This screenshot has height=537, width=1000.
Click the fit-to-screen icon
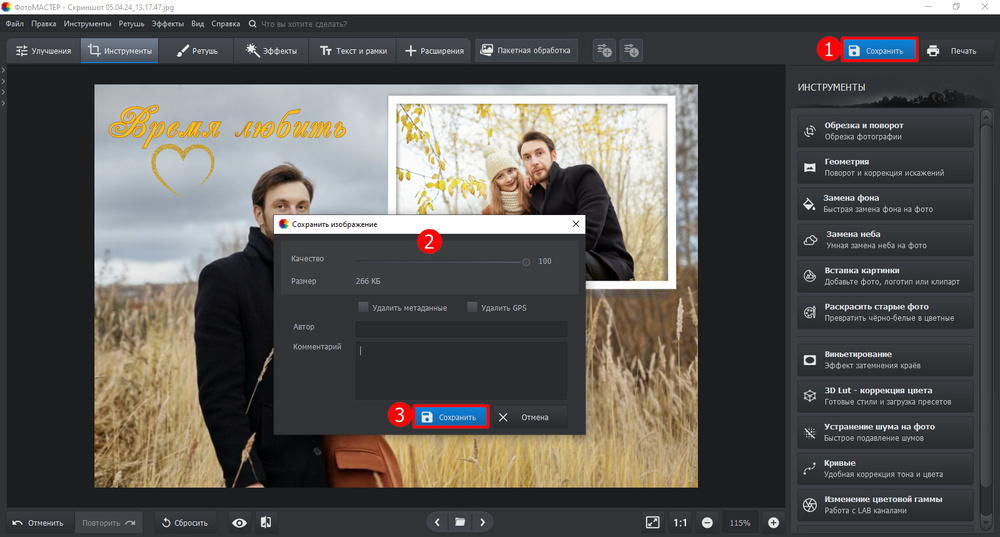(x=652, y=522)
